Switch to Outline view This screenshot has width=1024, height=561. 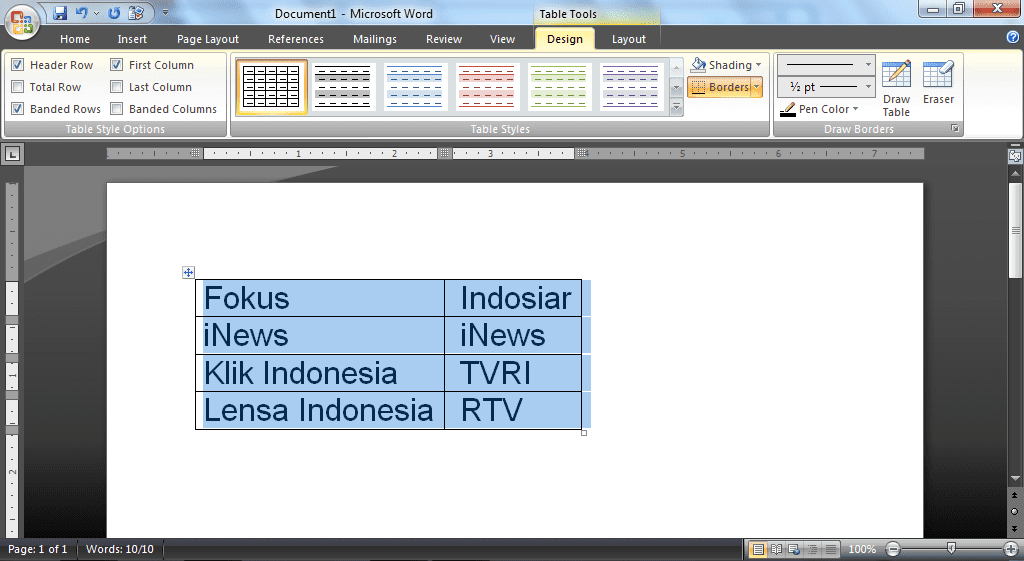812,549
